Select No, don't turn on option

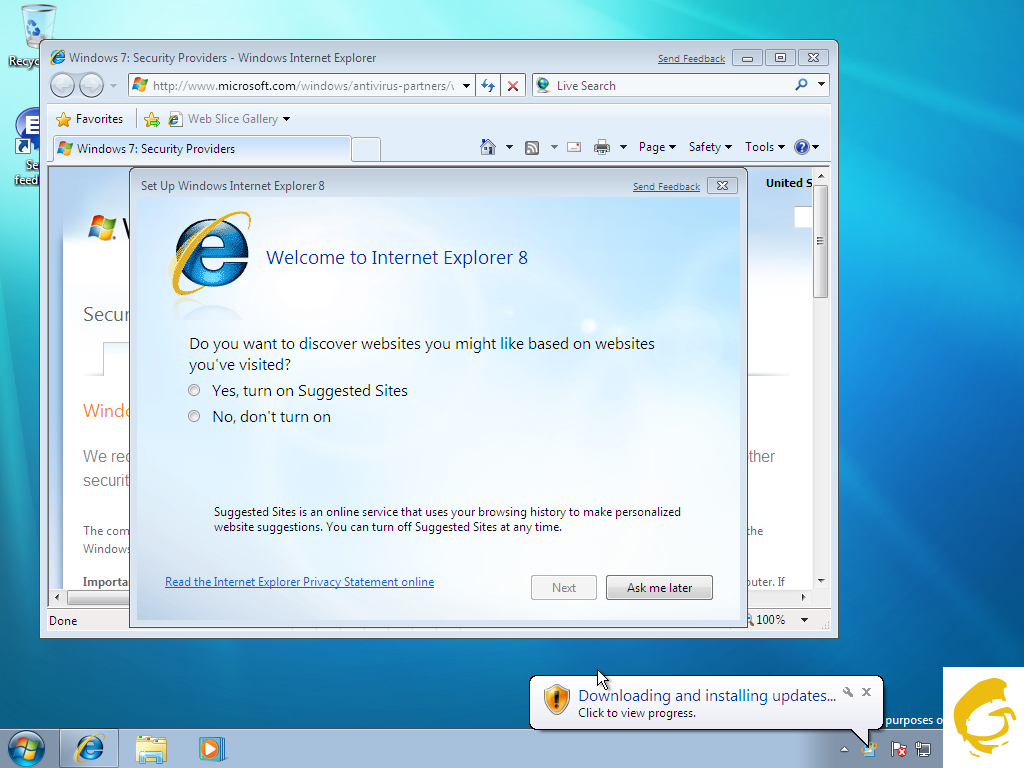click(x=195, y=417)
